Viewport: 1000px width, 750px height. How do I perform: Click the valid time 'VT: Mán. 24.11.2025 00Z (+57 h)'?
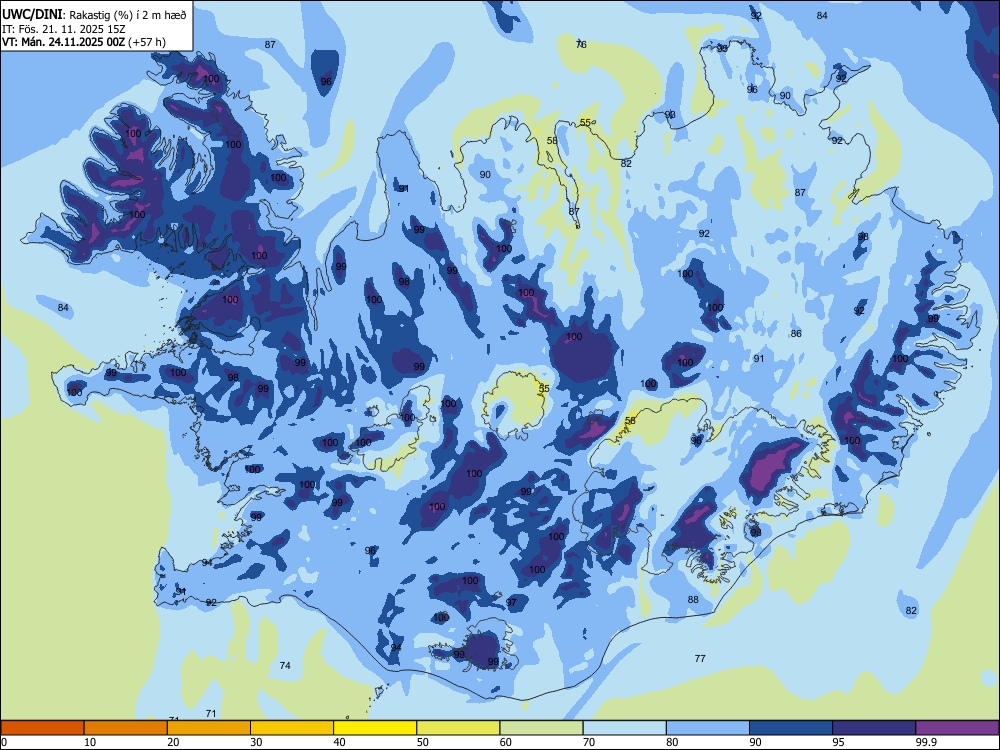pyautogui.click(x=84, y=42)
